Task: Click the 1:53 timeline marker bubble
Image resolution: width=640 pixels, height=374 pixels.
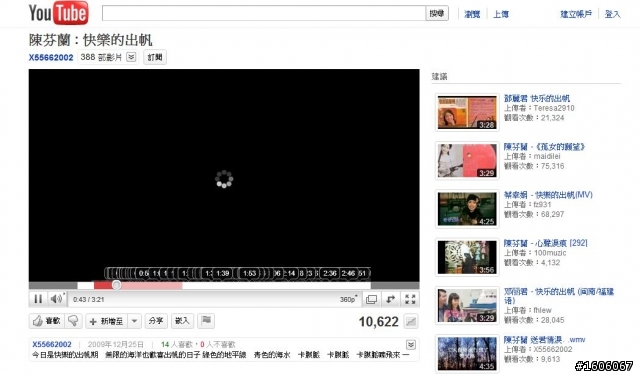Action: tap(249, 273)
